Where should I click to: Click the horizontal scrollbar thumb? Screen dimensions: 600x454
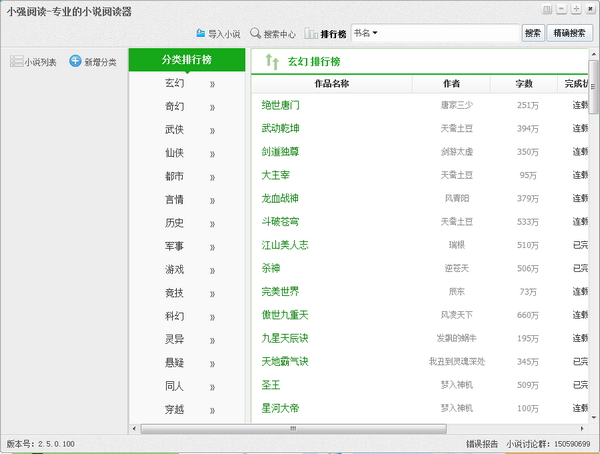[x=290, y=429]
